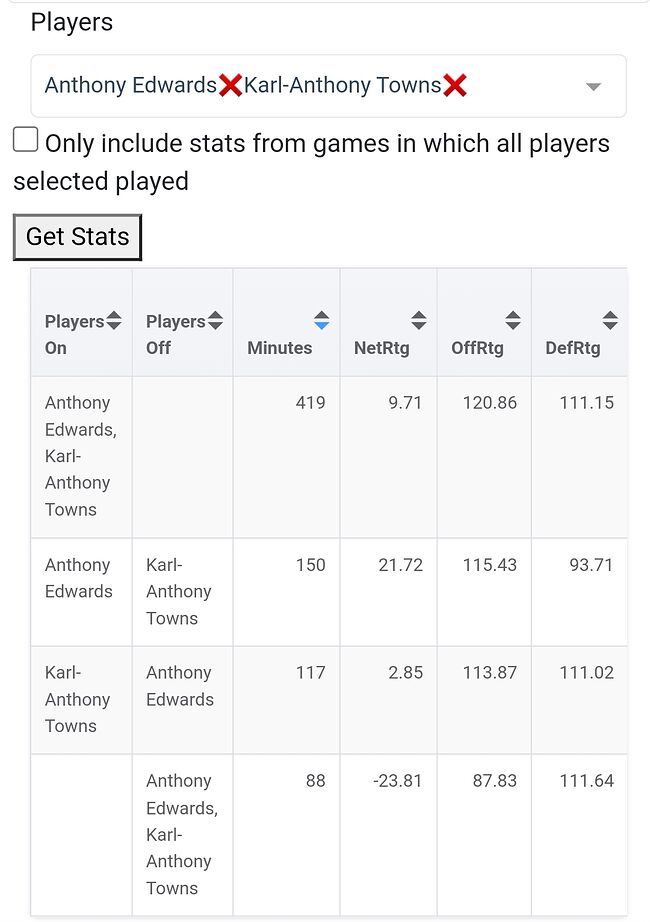Enable only games where all players played

[26, 140]
